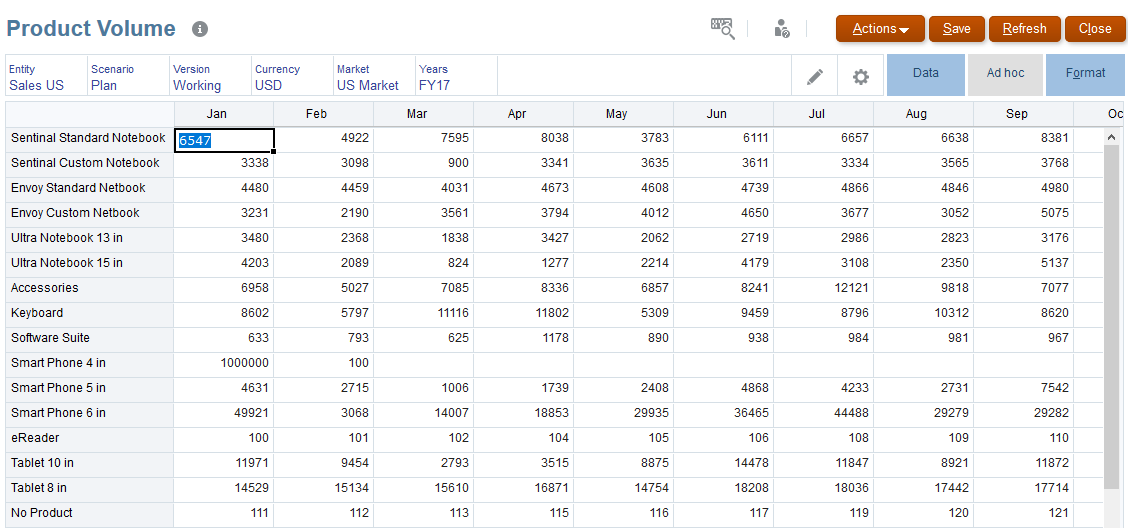Image resolution: width=1131 pixels, height=528 pixels.
Task: Switch to the Data tab
Action: tap(926, 74)
